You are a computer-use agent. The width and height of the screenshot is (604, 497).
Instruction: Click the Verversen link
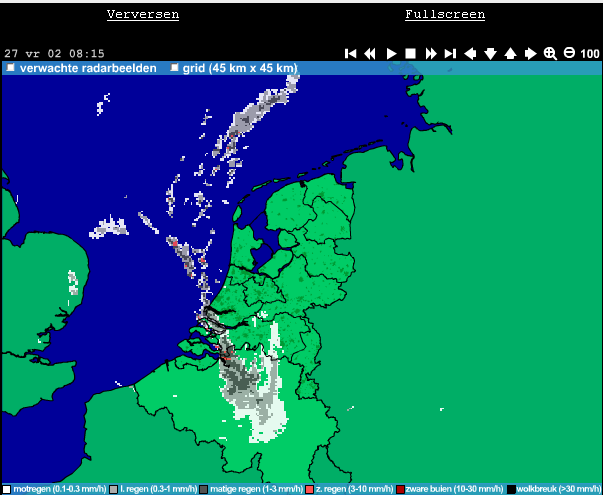pos(143,15)
